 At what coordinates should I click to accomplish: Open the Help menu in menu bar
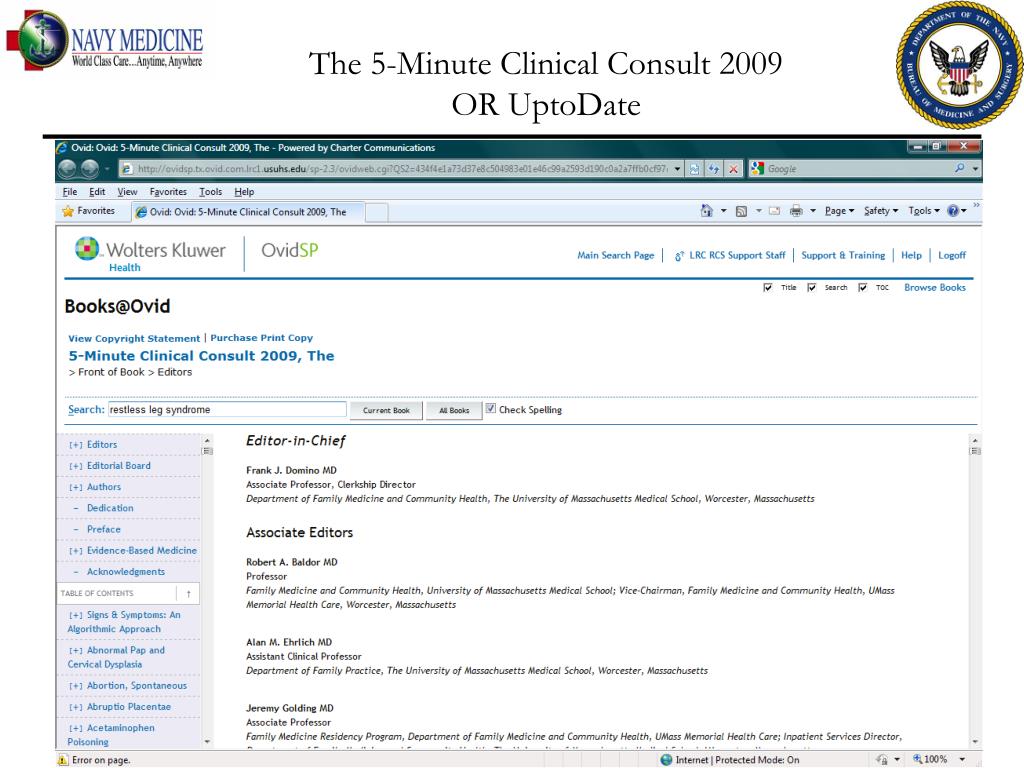(x=244, y=191)
